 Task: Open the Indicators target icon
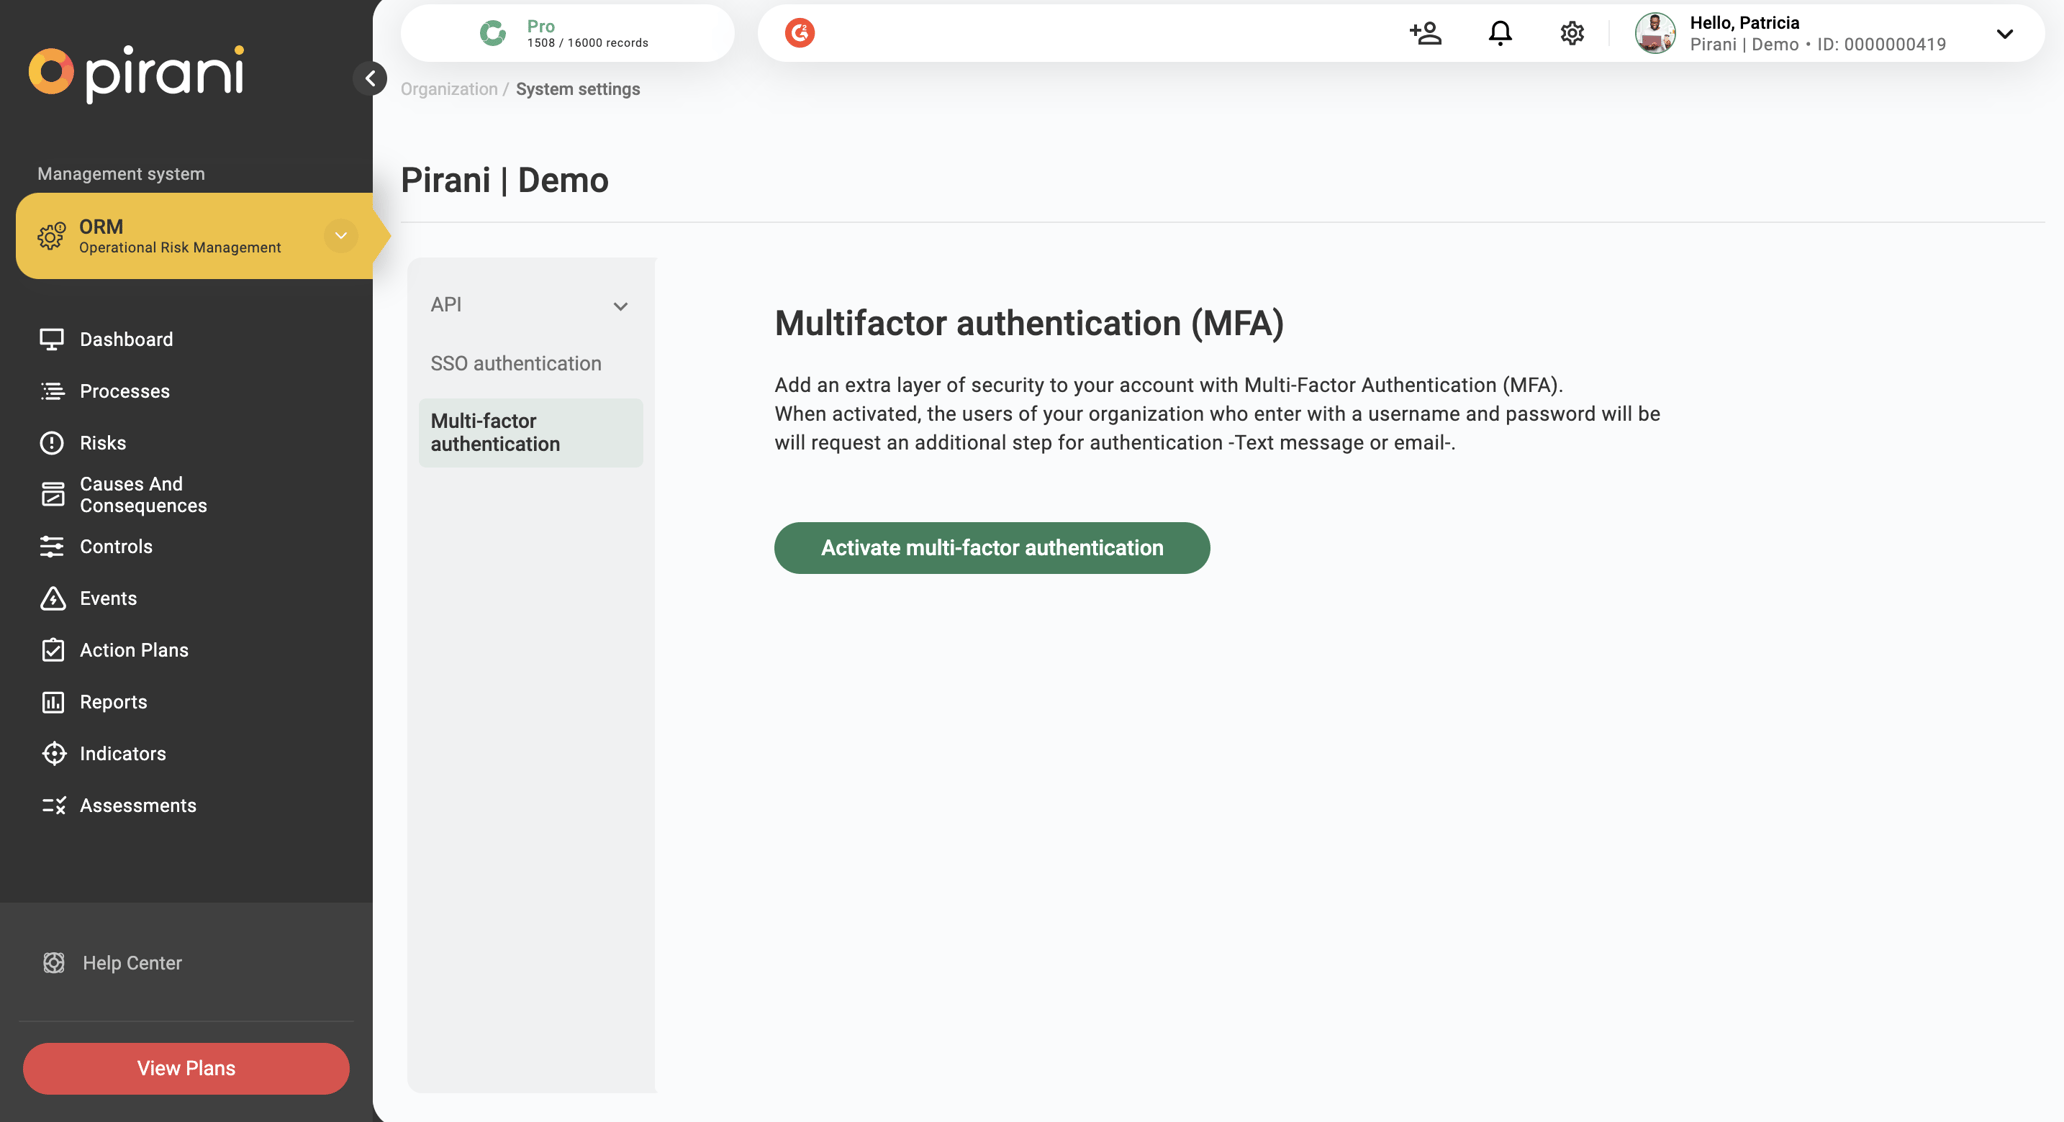tap(52, 753)
